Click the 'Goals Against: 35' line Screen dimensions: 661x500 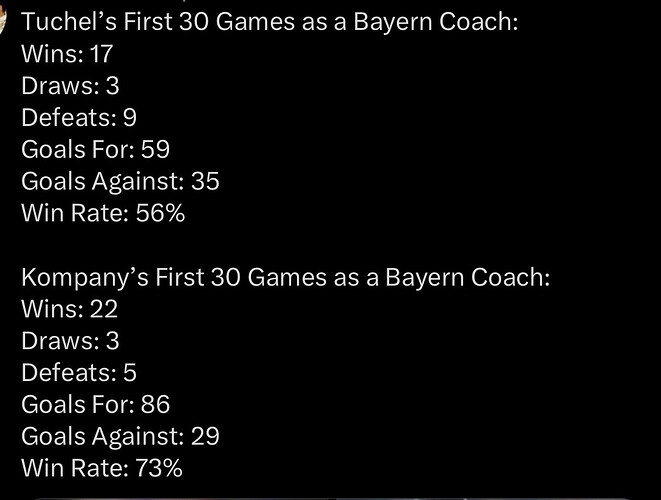point(120,181)
